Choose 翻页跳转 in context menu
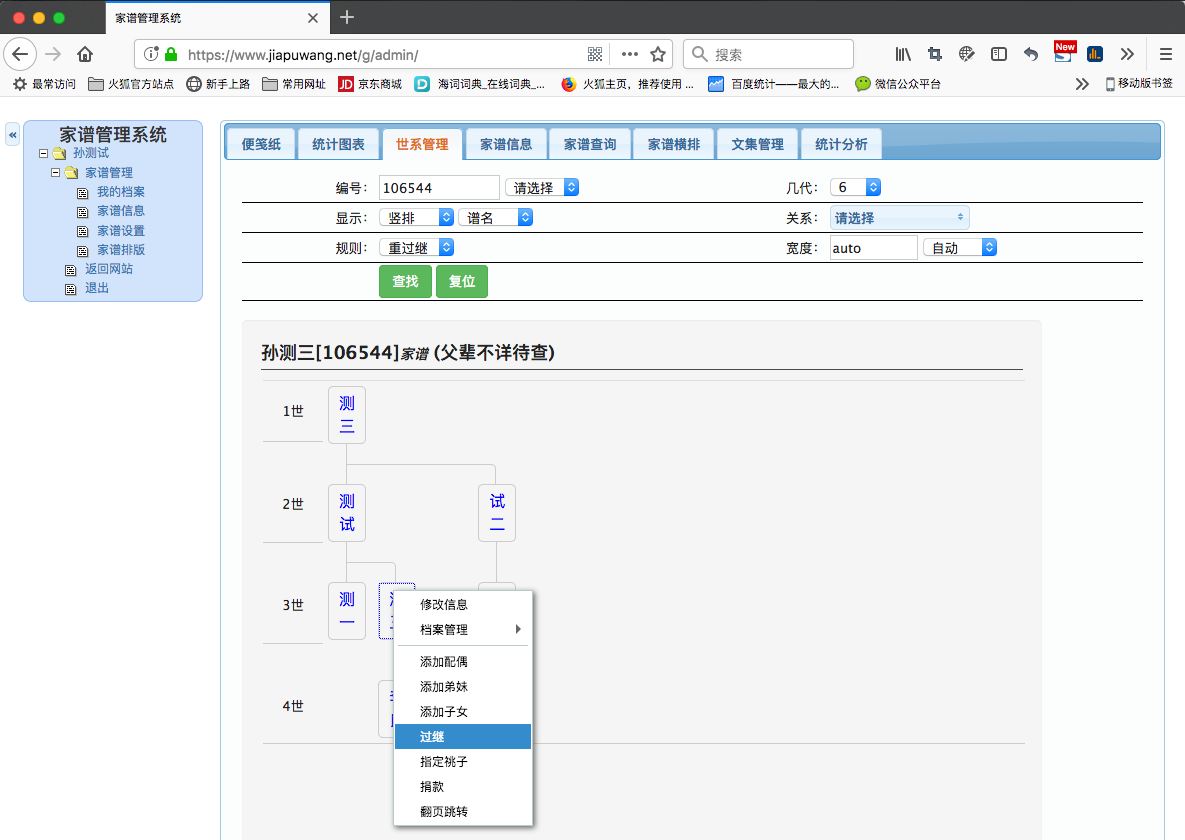This screenshot has height=840, width=1185. click(463, 811)
